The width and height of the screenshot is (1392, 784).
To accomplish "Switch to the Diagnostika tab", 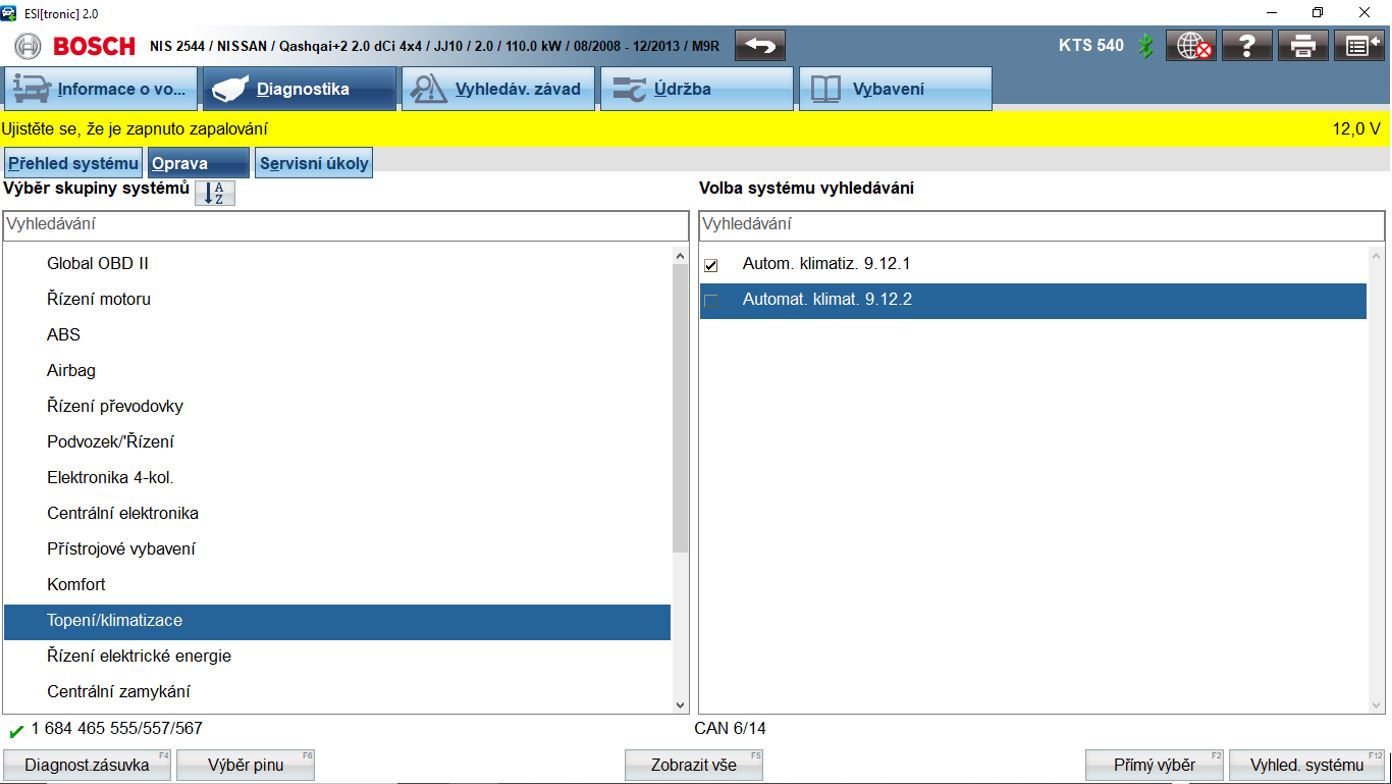I will coord(300,89).
